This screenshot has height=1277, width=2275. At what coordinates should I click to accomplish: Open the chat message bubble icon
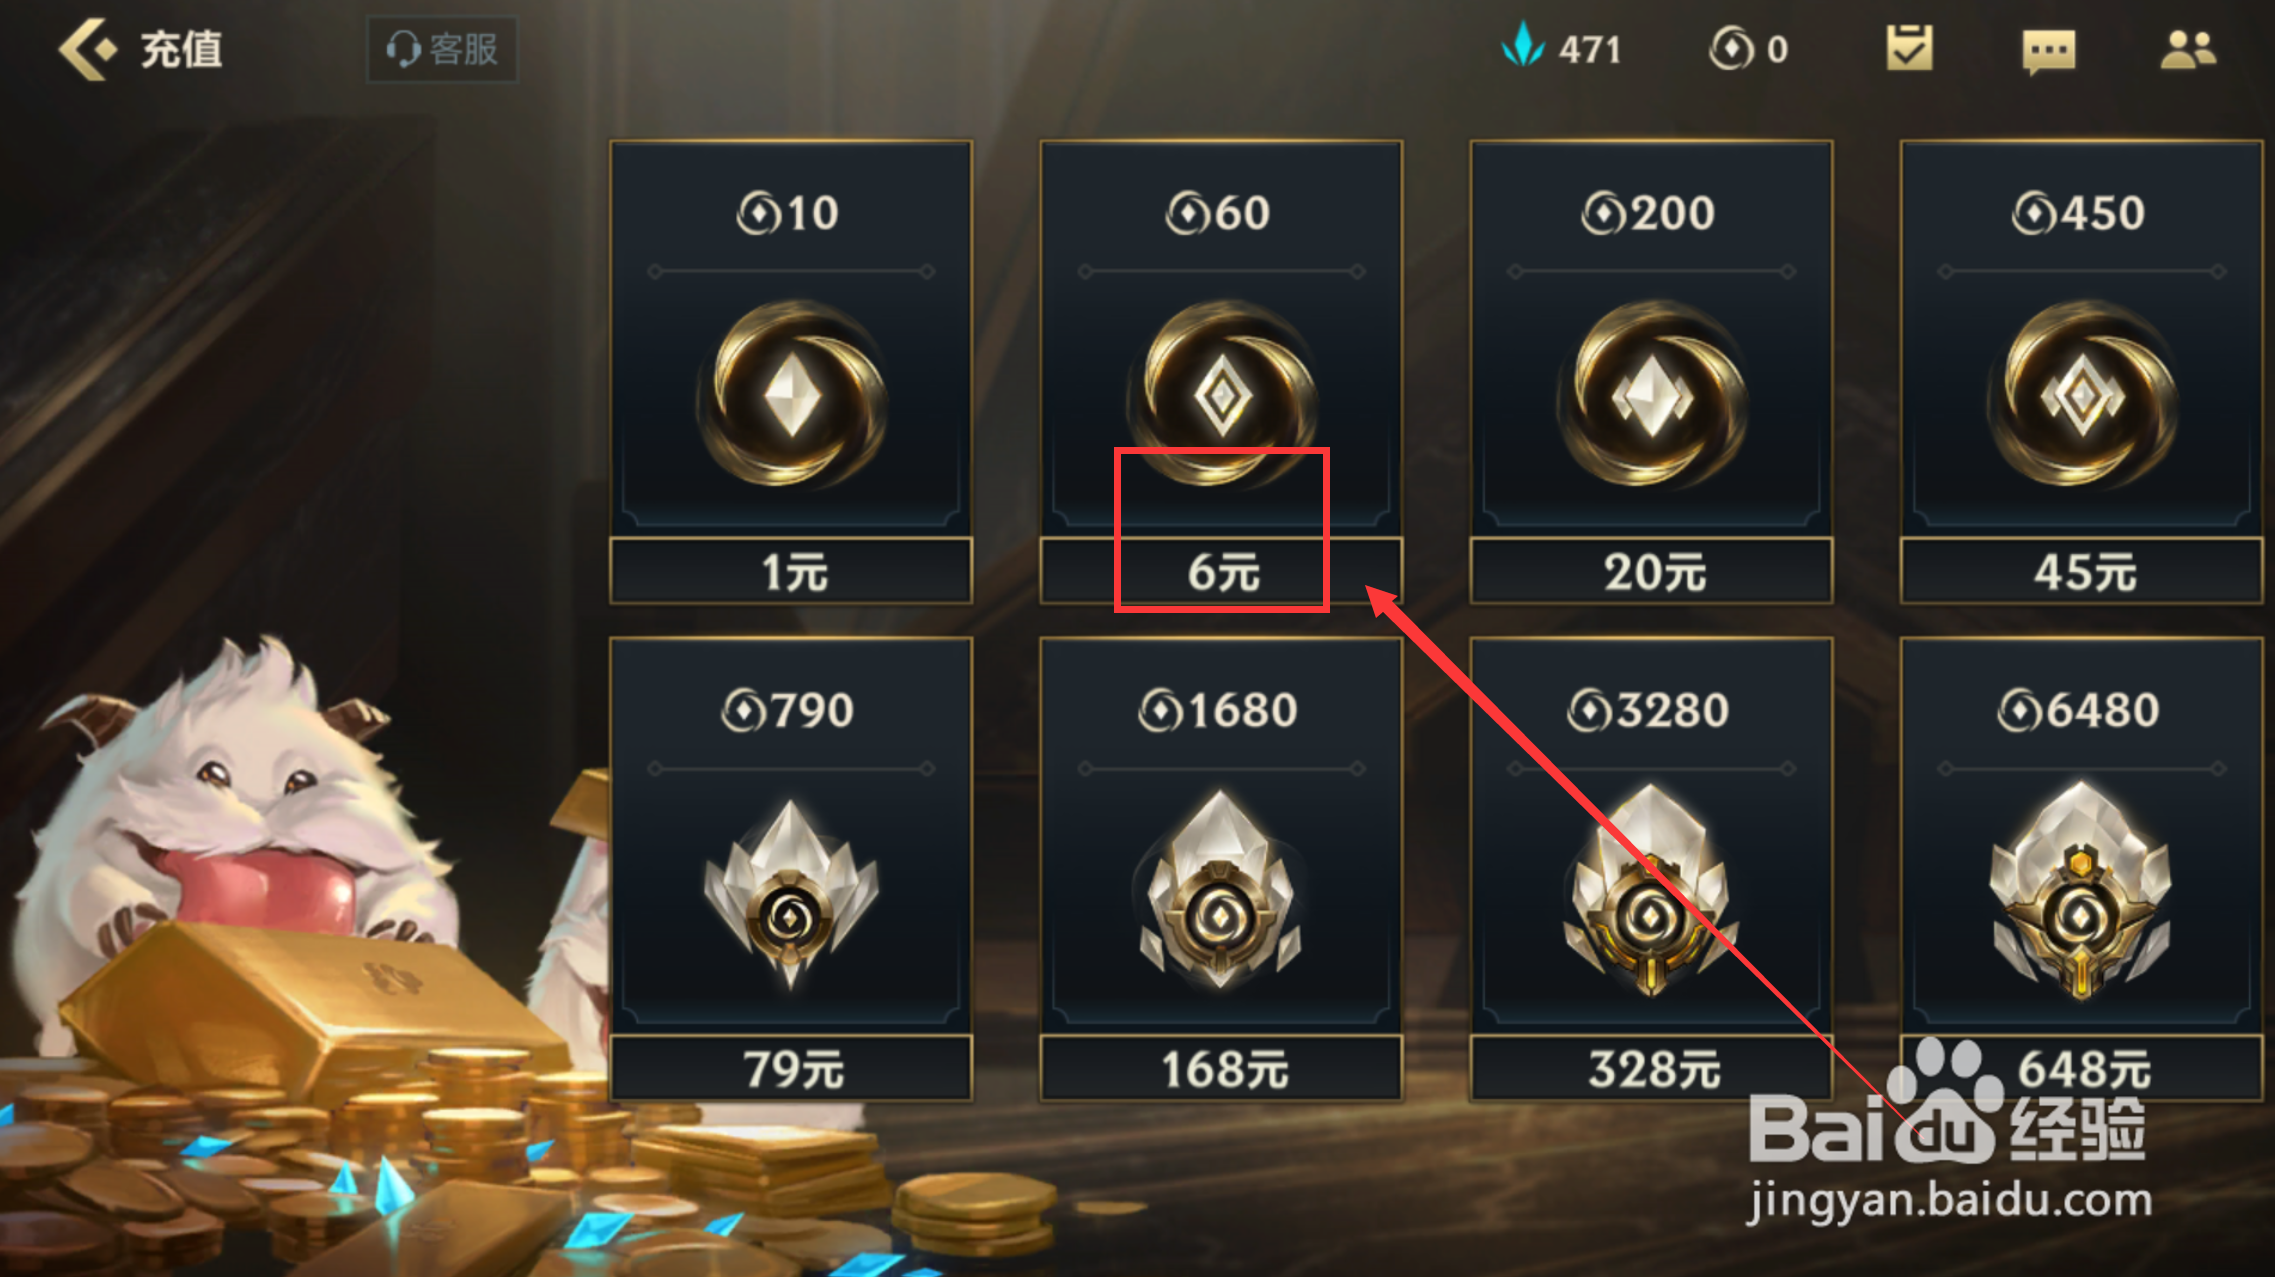click(x=2048, y=51)
